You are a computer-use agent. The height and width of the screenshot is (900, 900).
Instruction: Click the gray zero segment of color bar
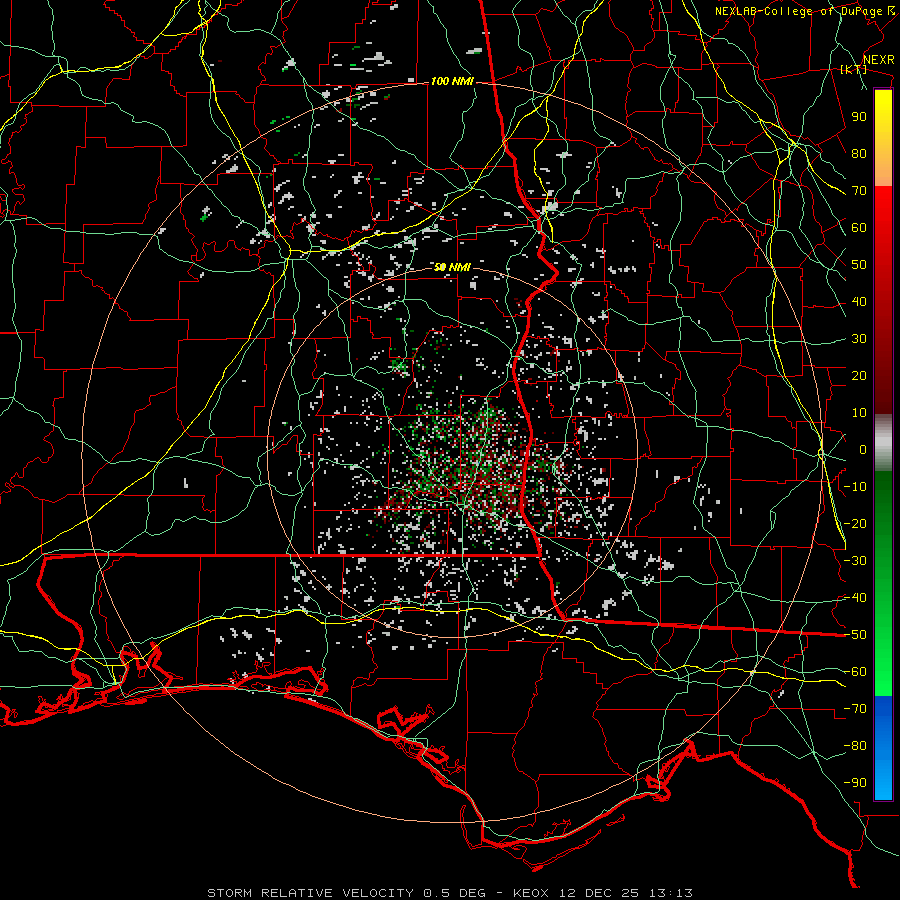883,443
